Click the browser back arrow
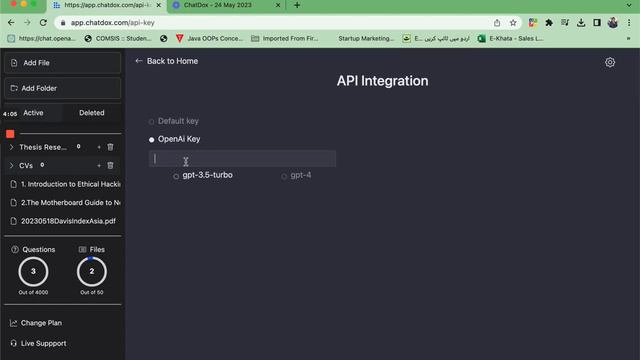 (11, 22)
